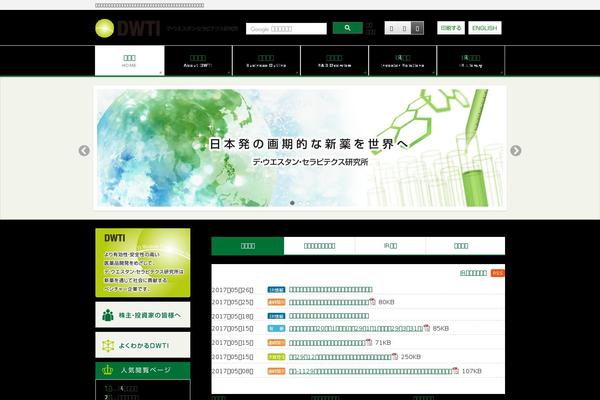Click the Google custom search input field
Screen dimensions: 600x400
click(286, 29)
